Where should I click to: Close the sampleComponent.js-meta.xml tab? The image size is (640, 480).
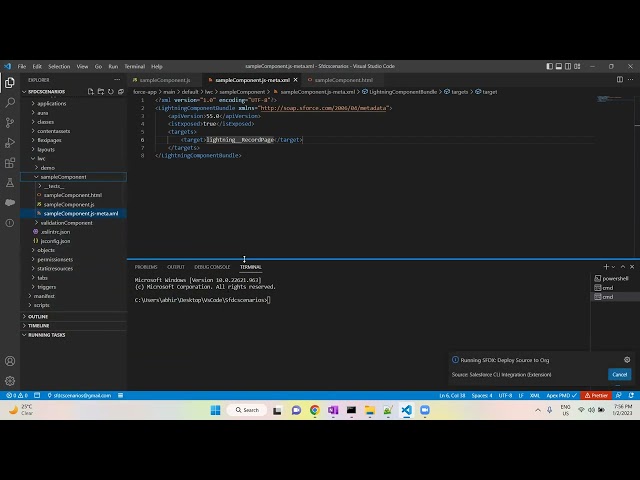296,80
